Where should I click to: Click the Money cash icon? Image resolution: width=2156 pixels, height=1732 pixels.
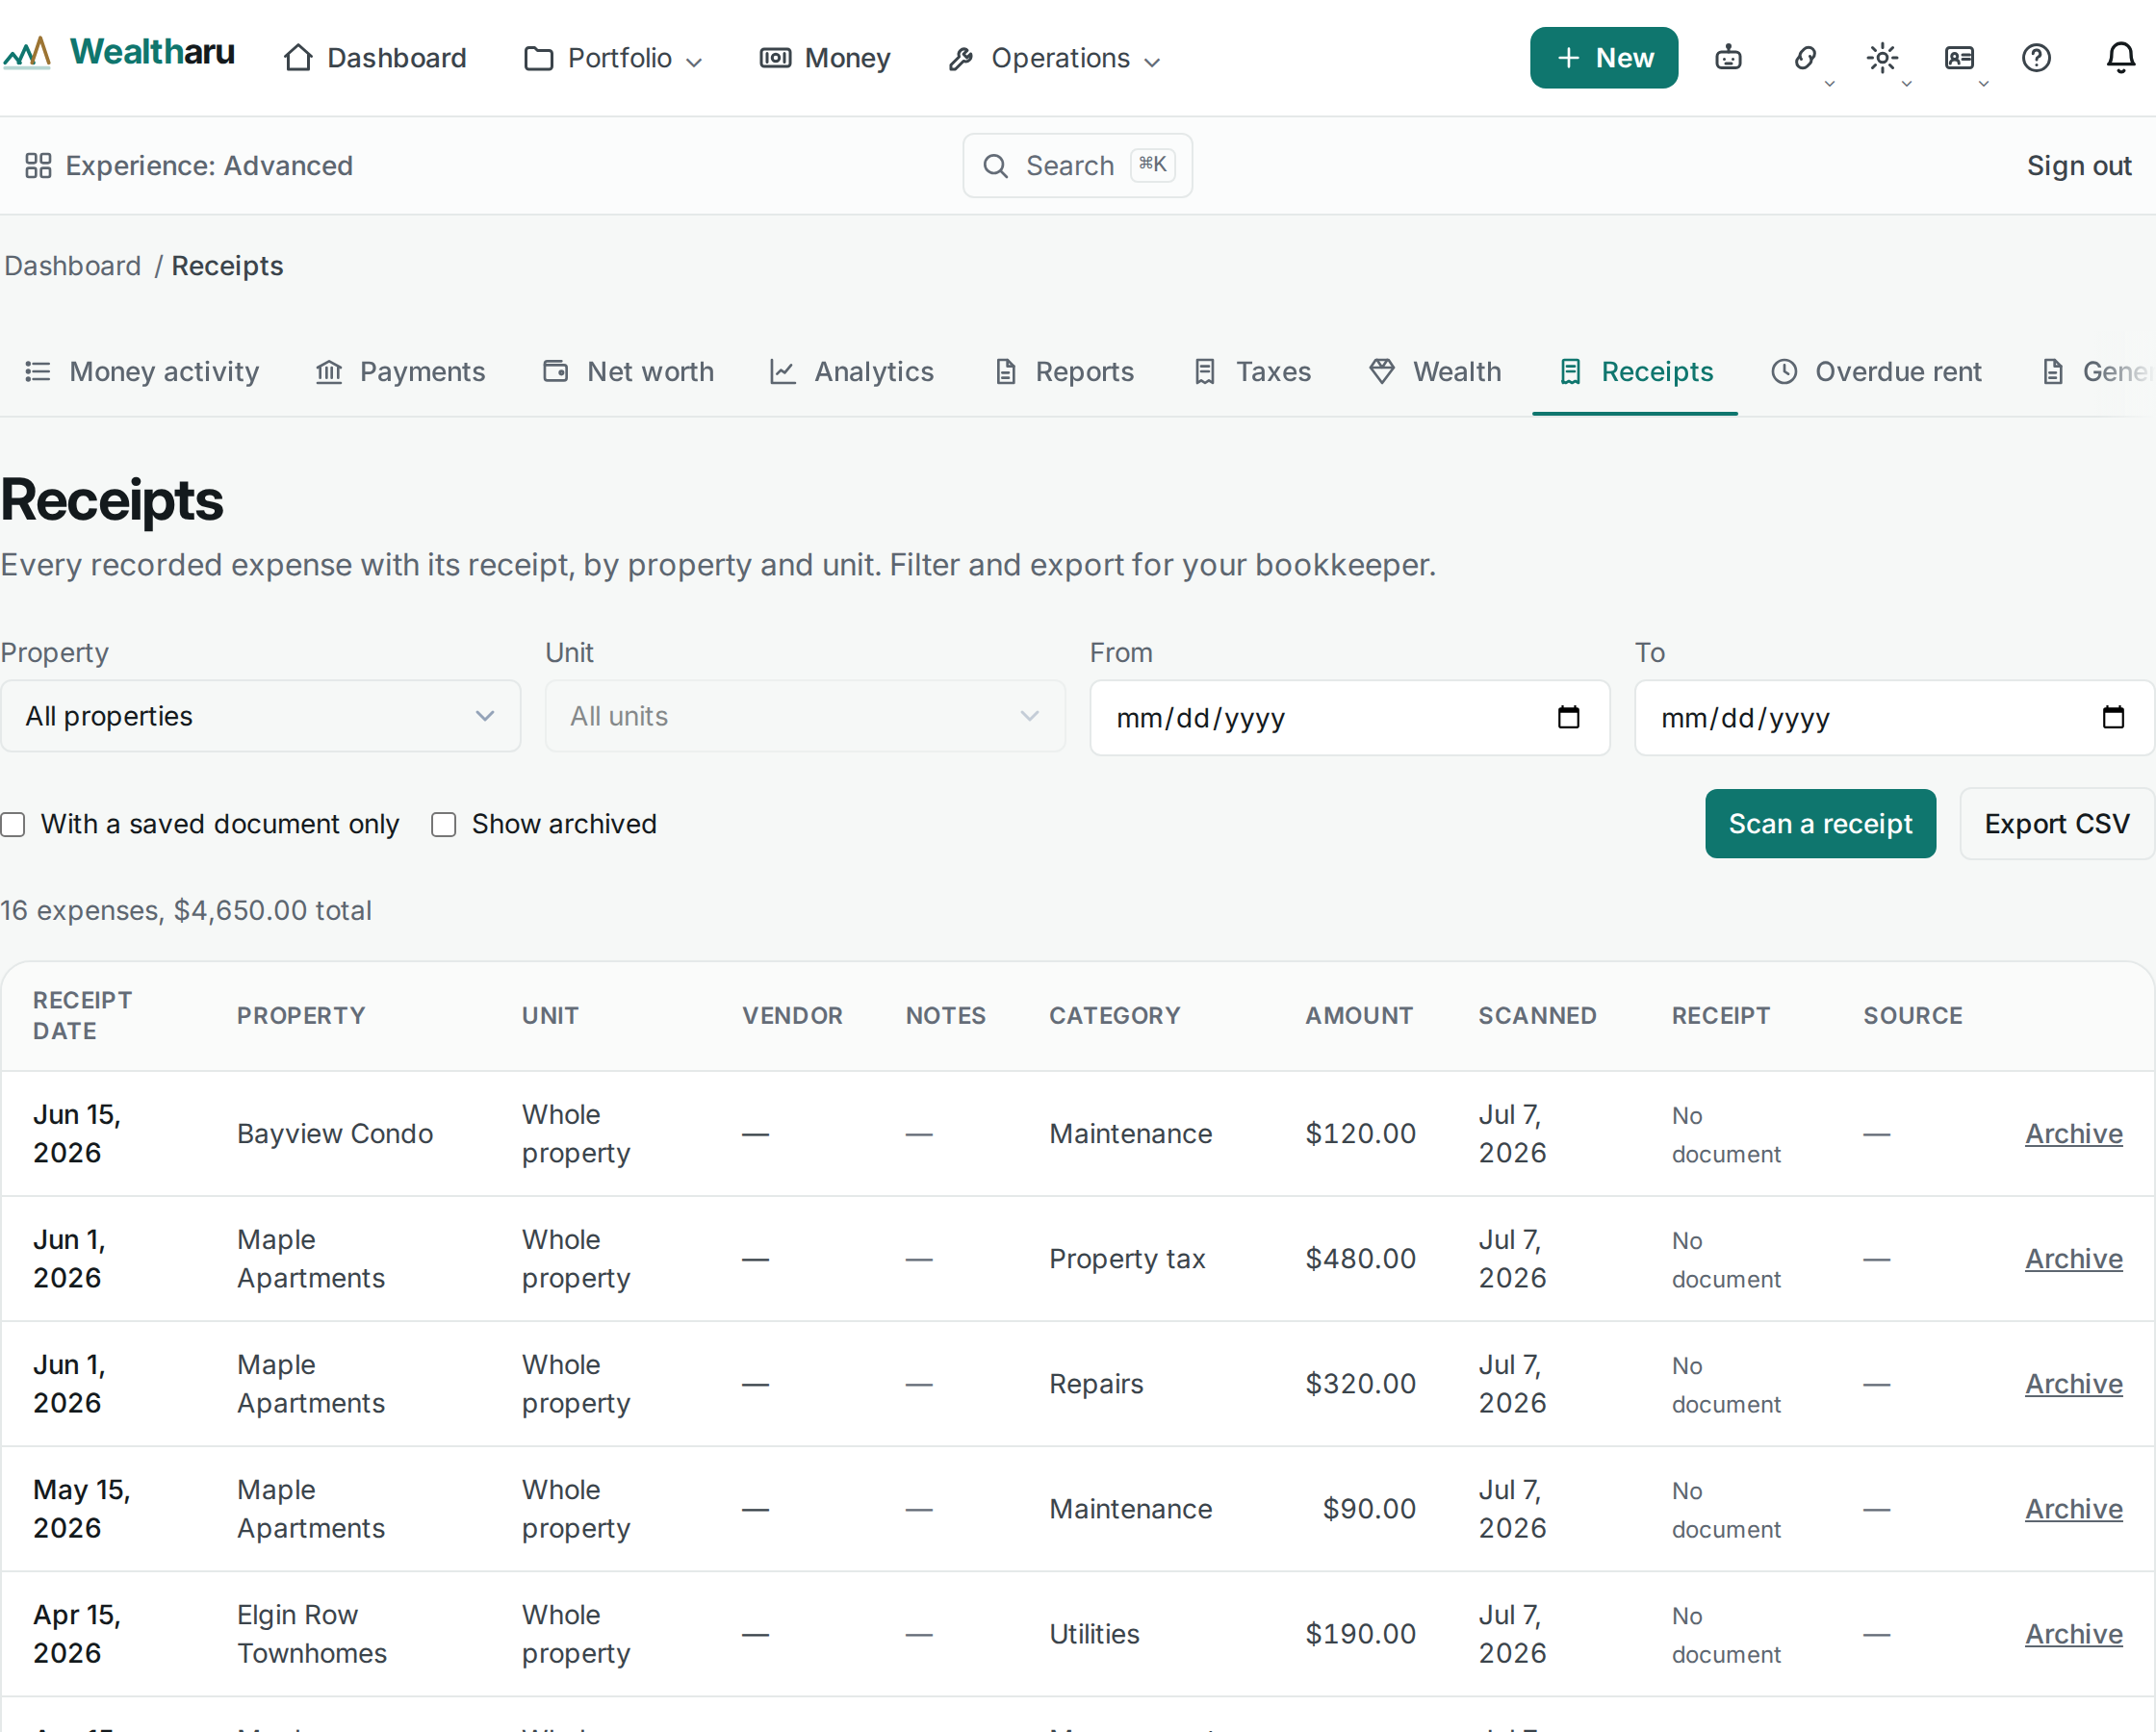tap(775, 58)
